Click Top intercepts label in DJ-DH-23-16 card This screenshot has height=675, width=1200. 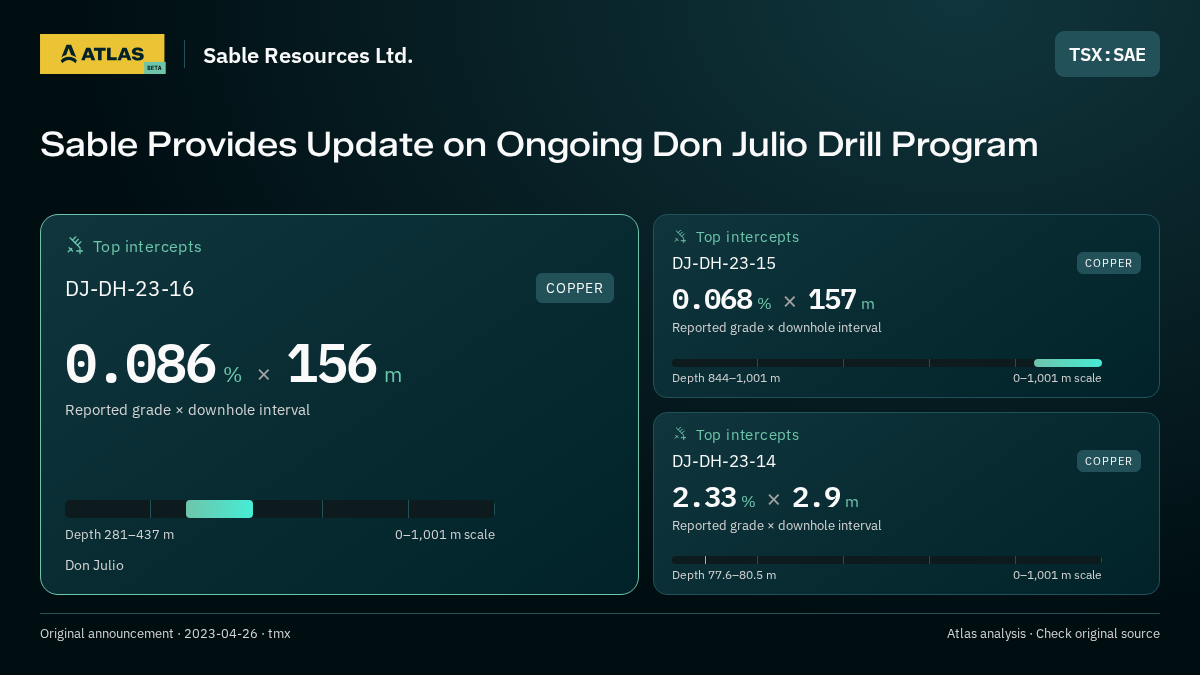147,246
